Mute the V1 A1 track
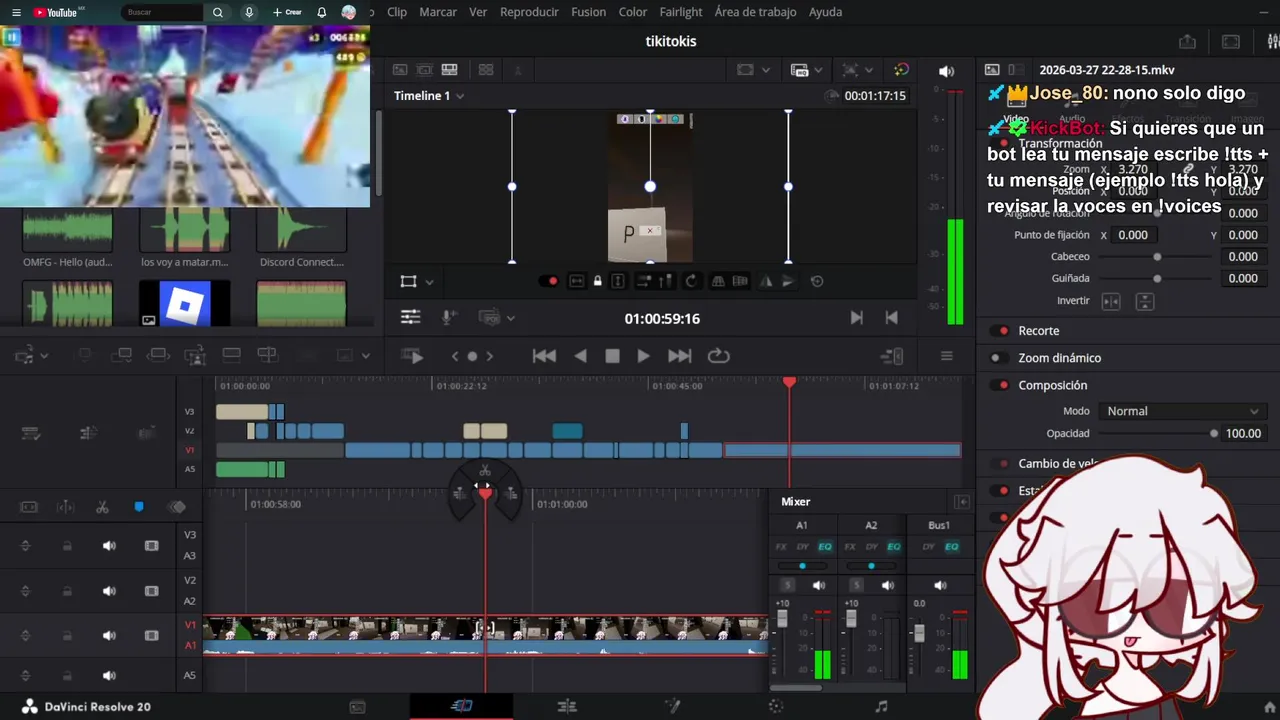Screen dimensions: 1280x720 (109, 636)
